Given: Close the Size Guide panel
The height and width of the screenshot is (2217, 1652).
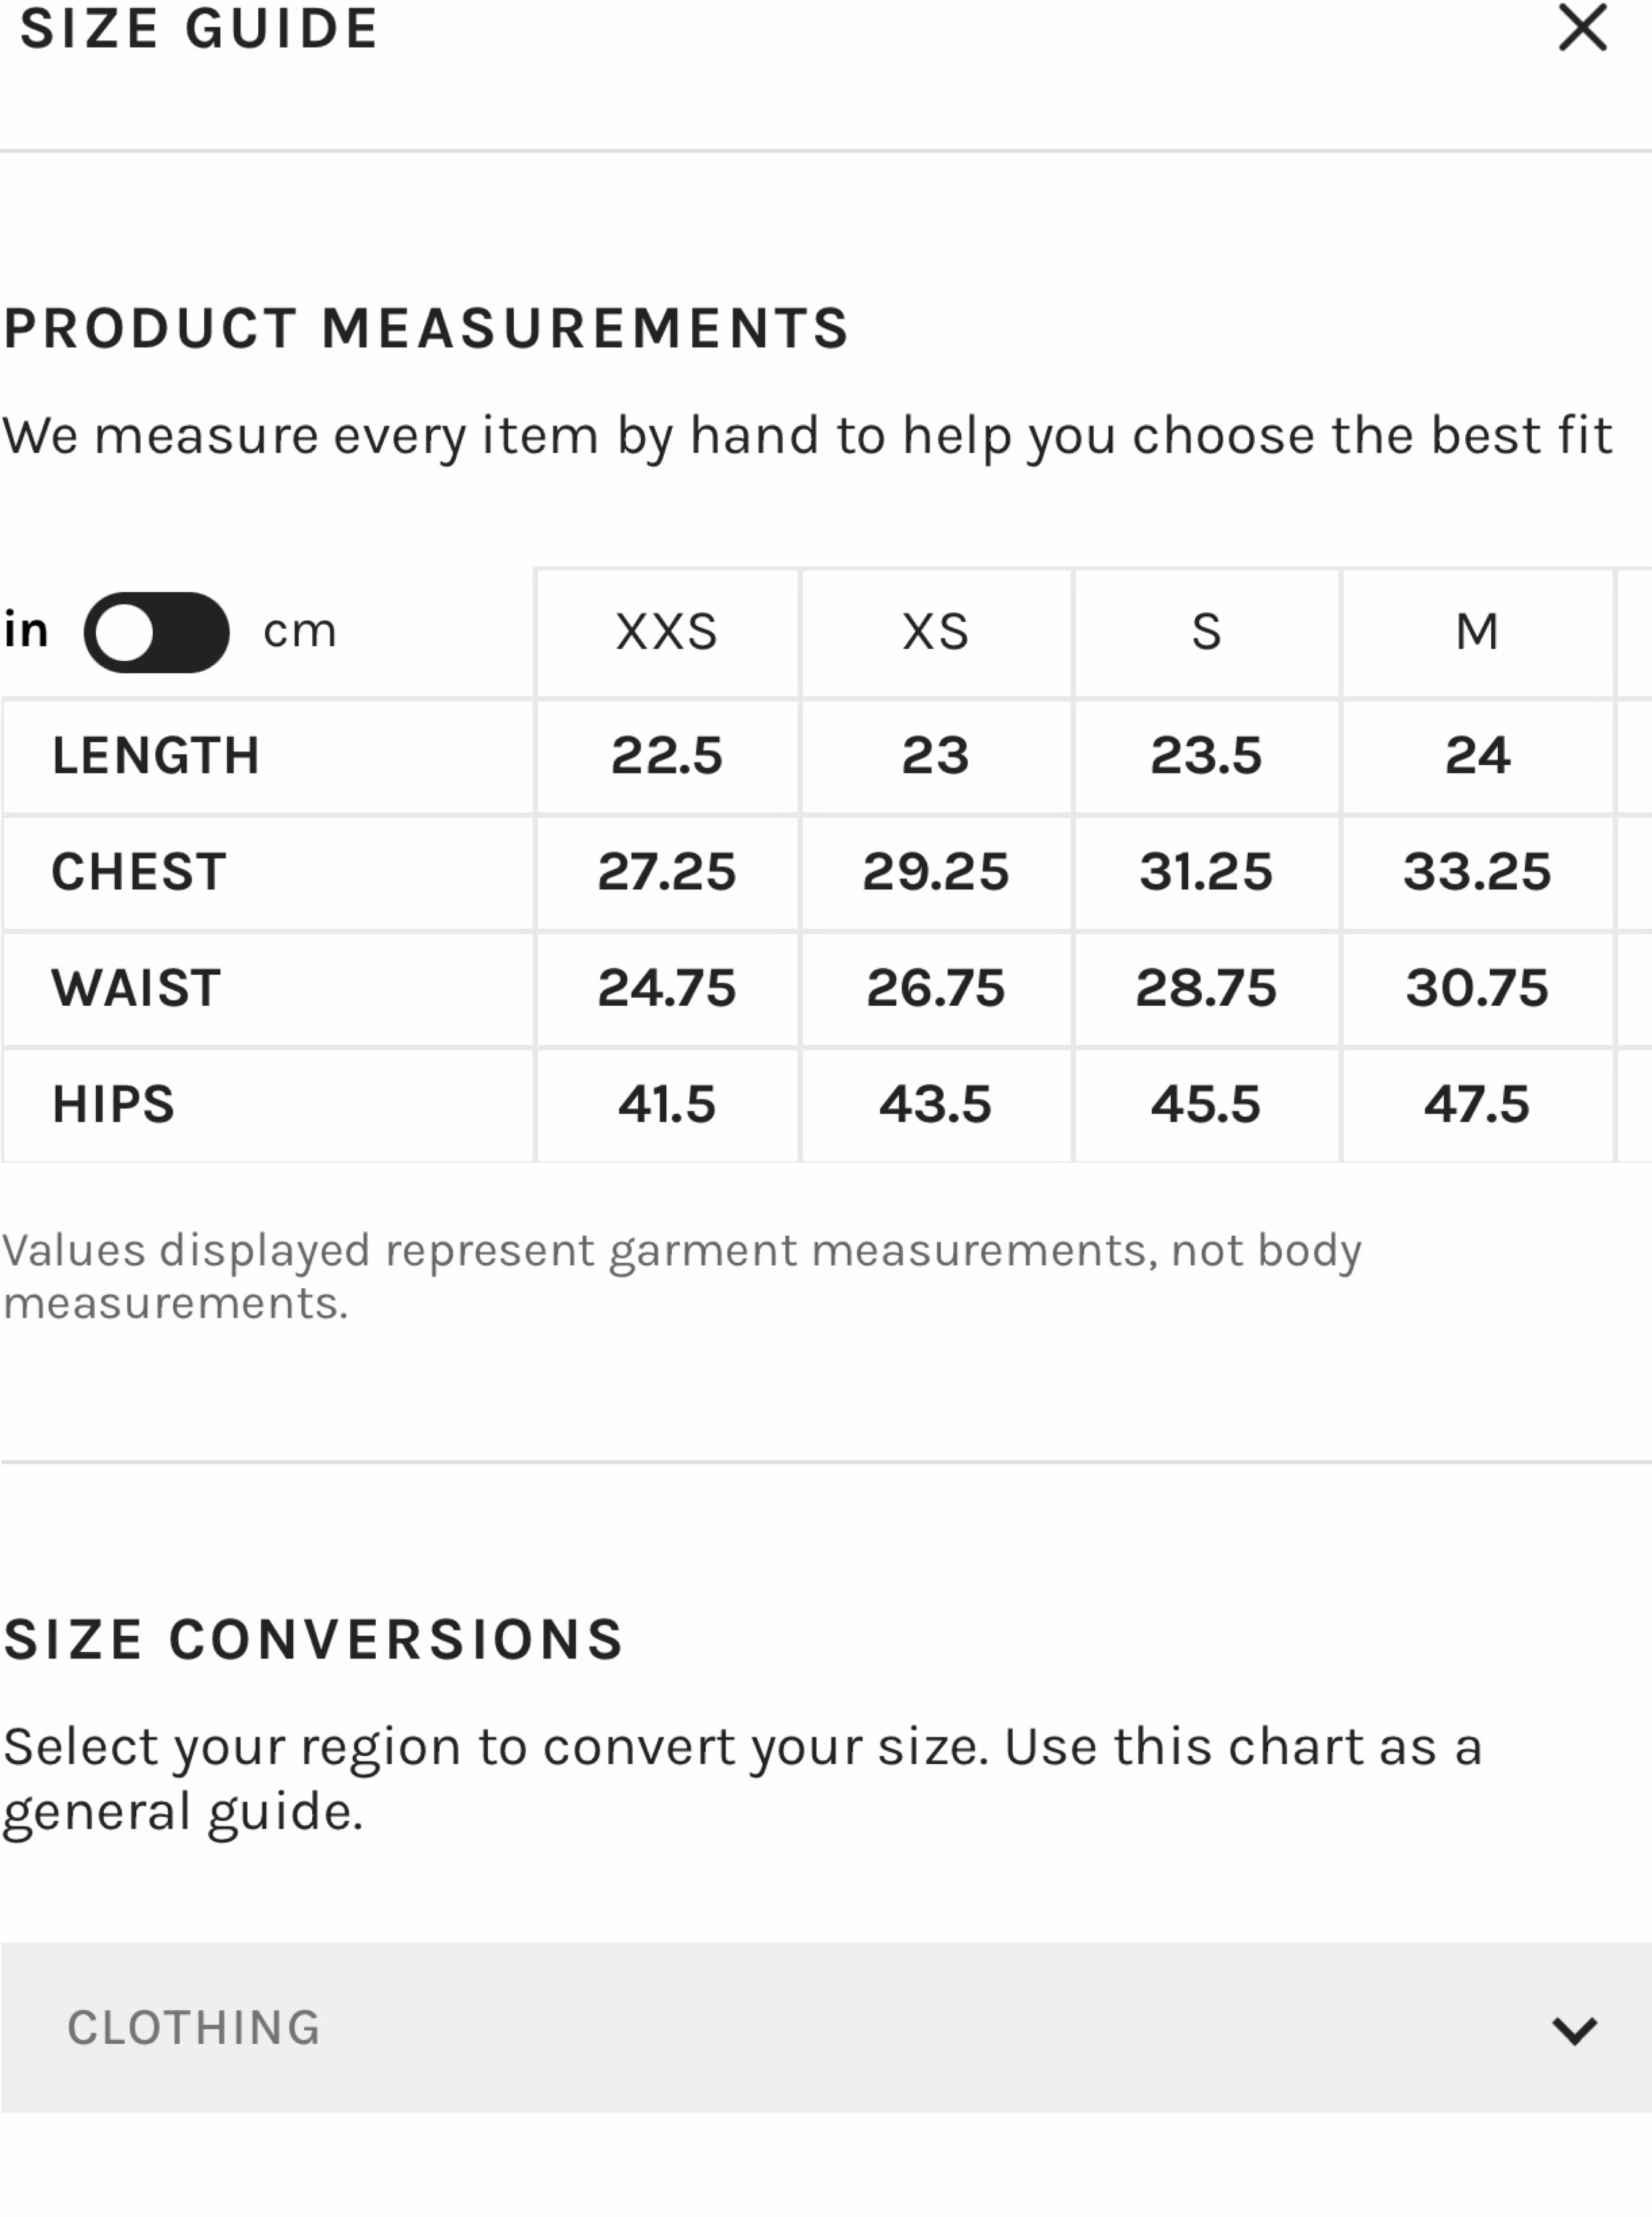Looking at the screenshot, I should pyautogui.click(x=1582, y=27).
